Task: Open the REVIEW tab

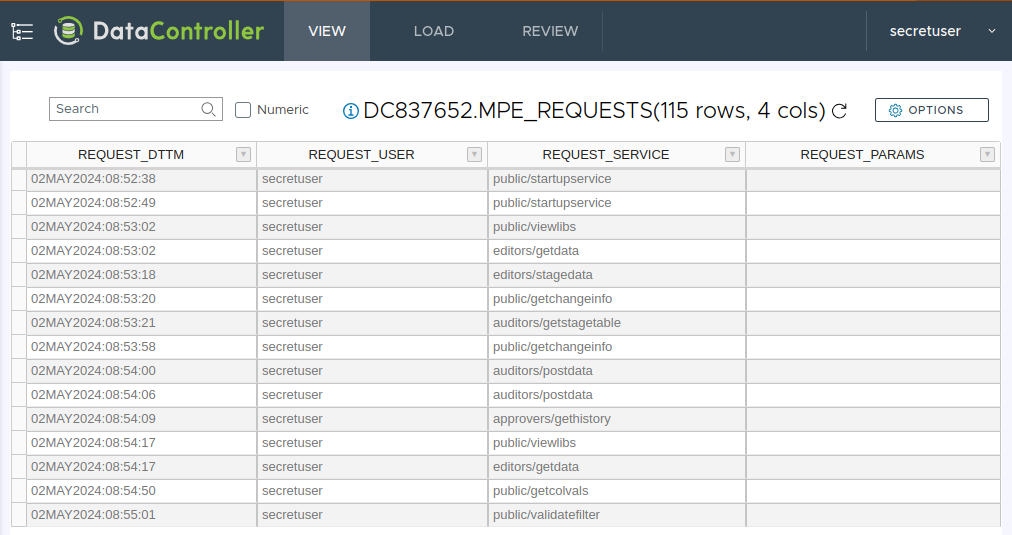Action: point(550,31)
